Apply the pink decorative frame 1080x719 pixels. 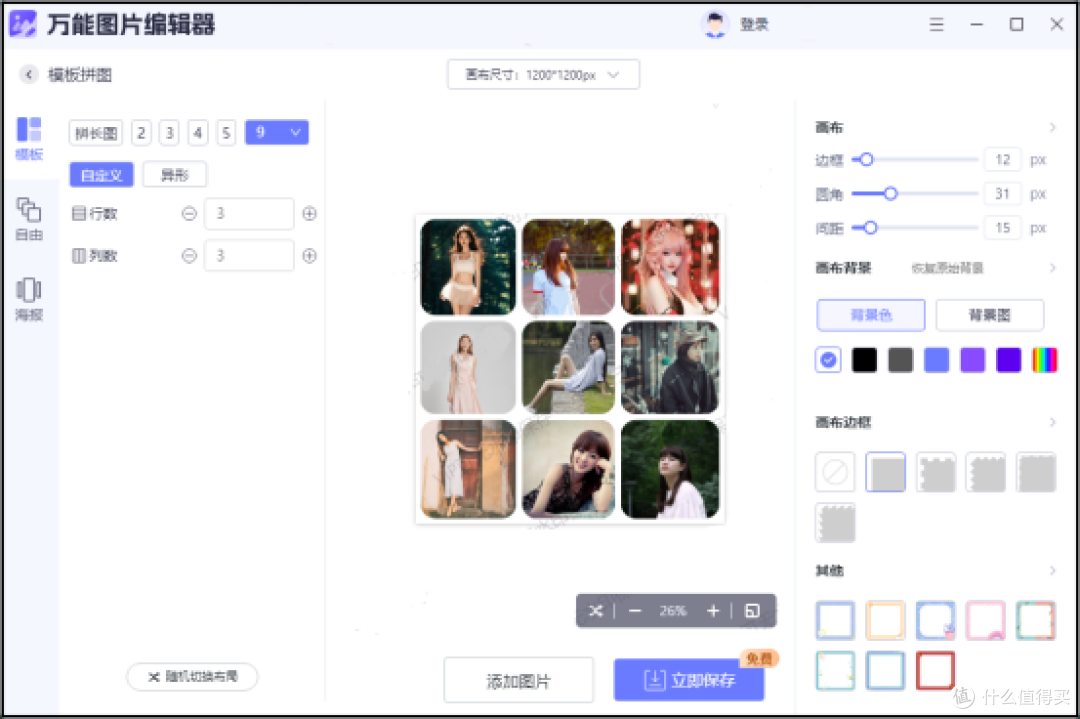986,620
